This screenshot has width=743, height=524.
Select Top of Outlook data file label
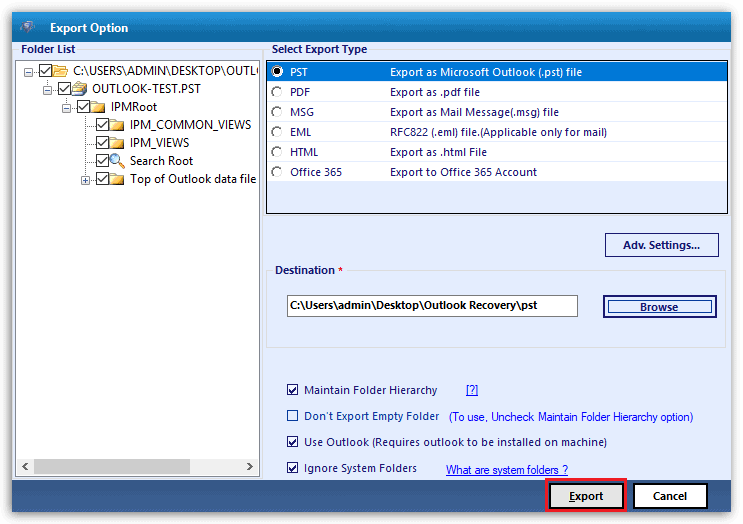pyautogui.click(x=193, y=179)
